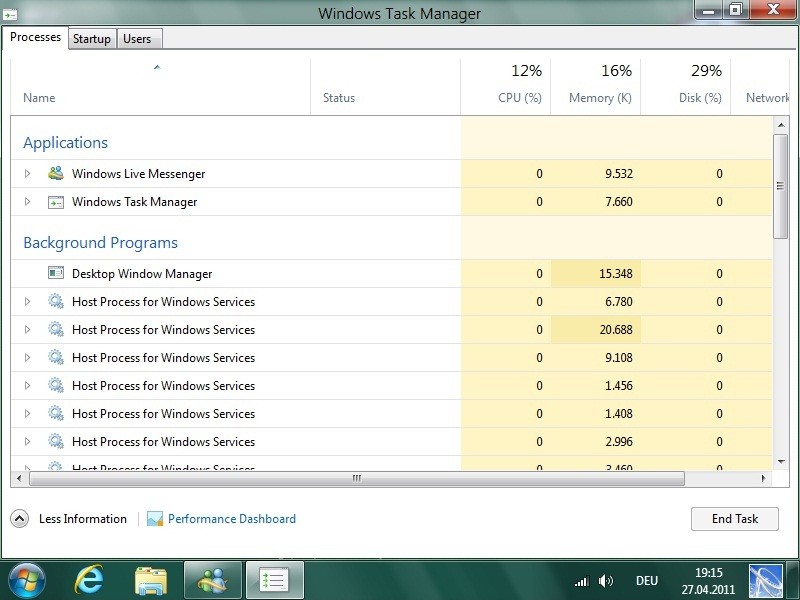Click gear icon of Host Process using 20.688 K

56,330
